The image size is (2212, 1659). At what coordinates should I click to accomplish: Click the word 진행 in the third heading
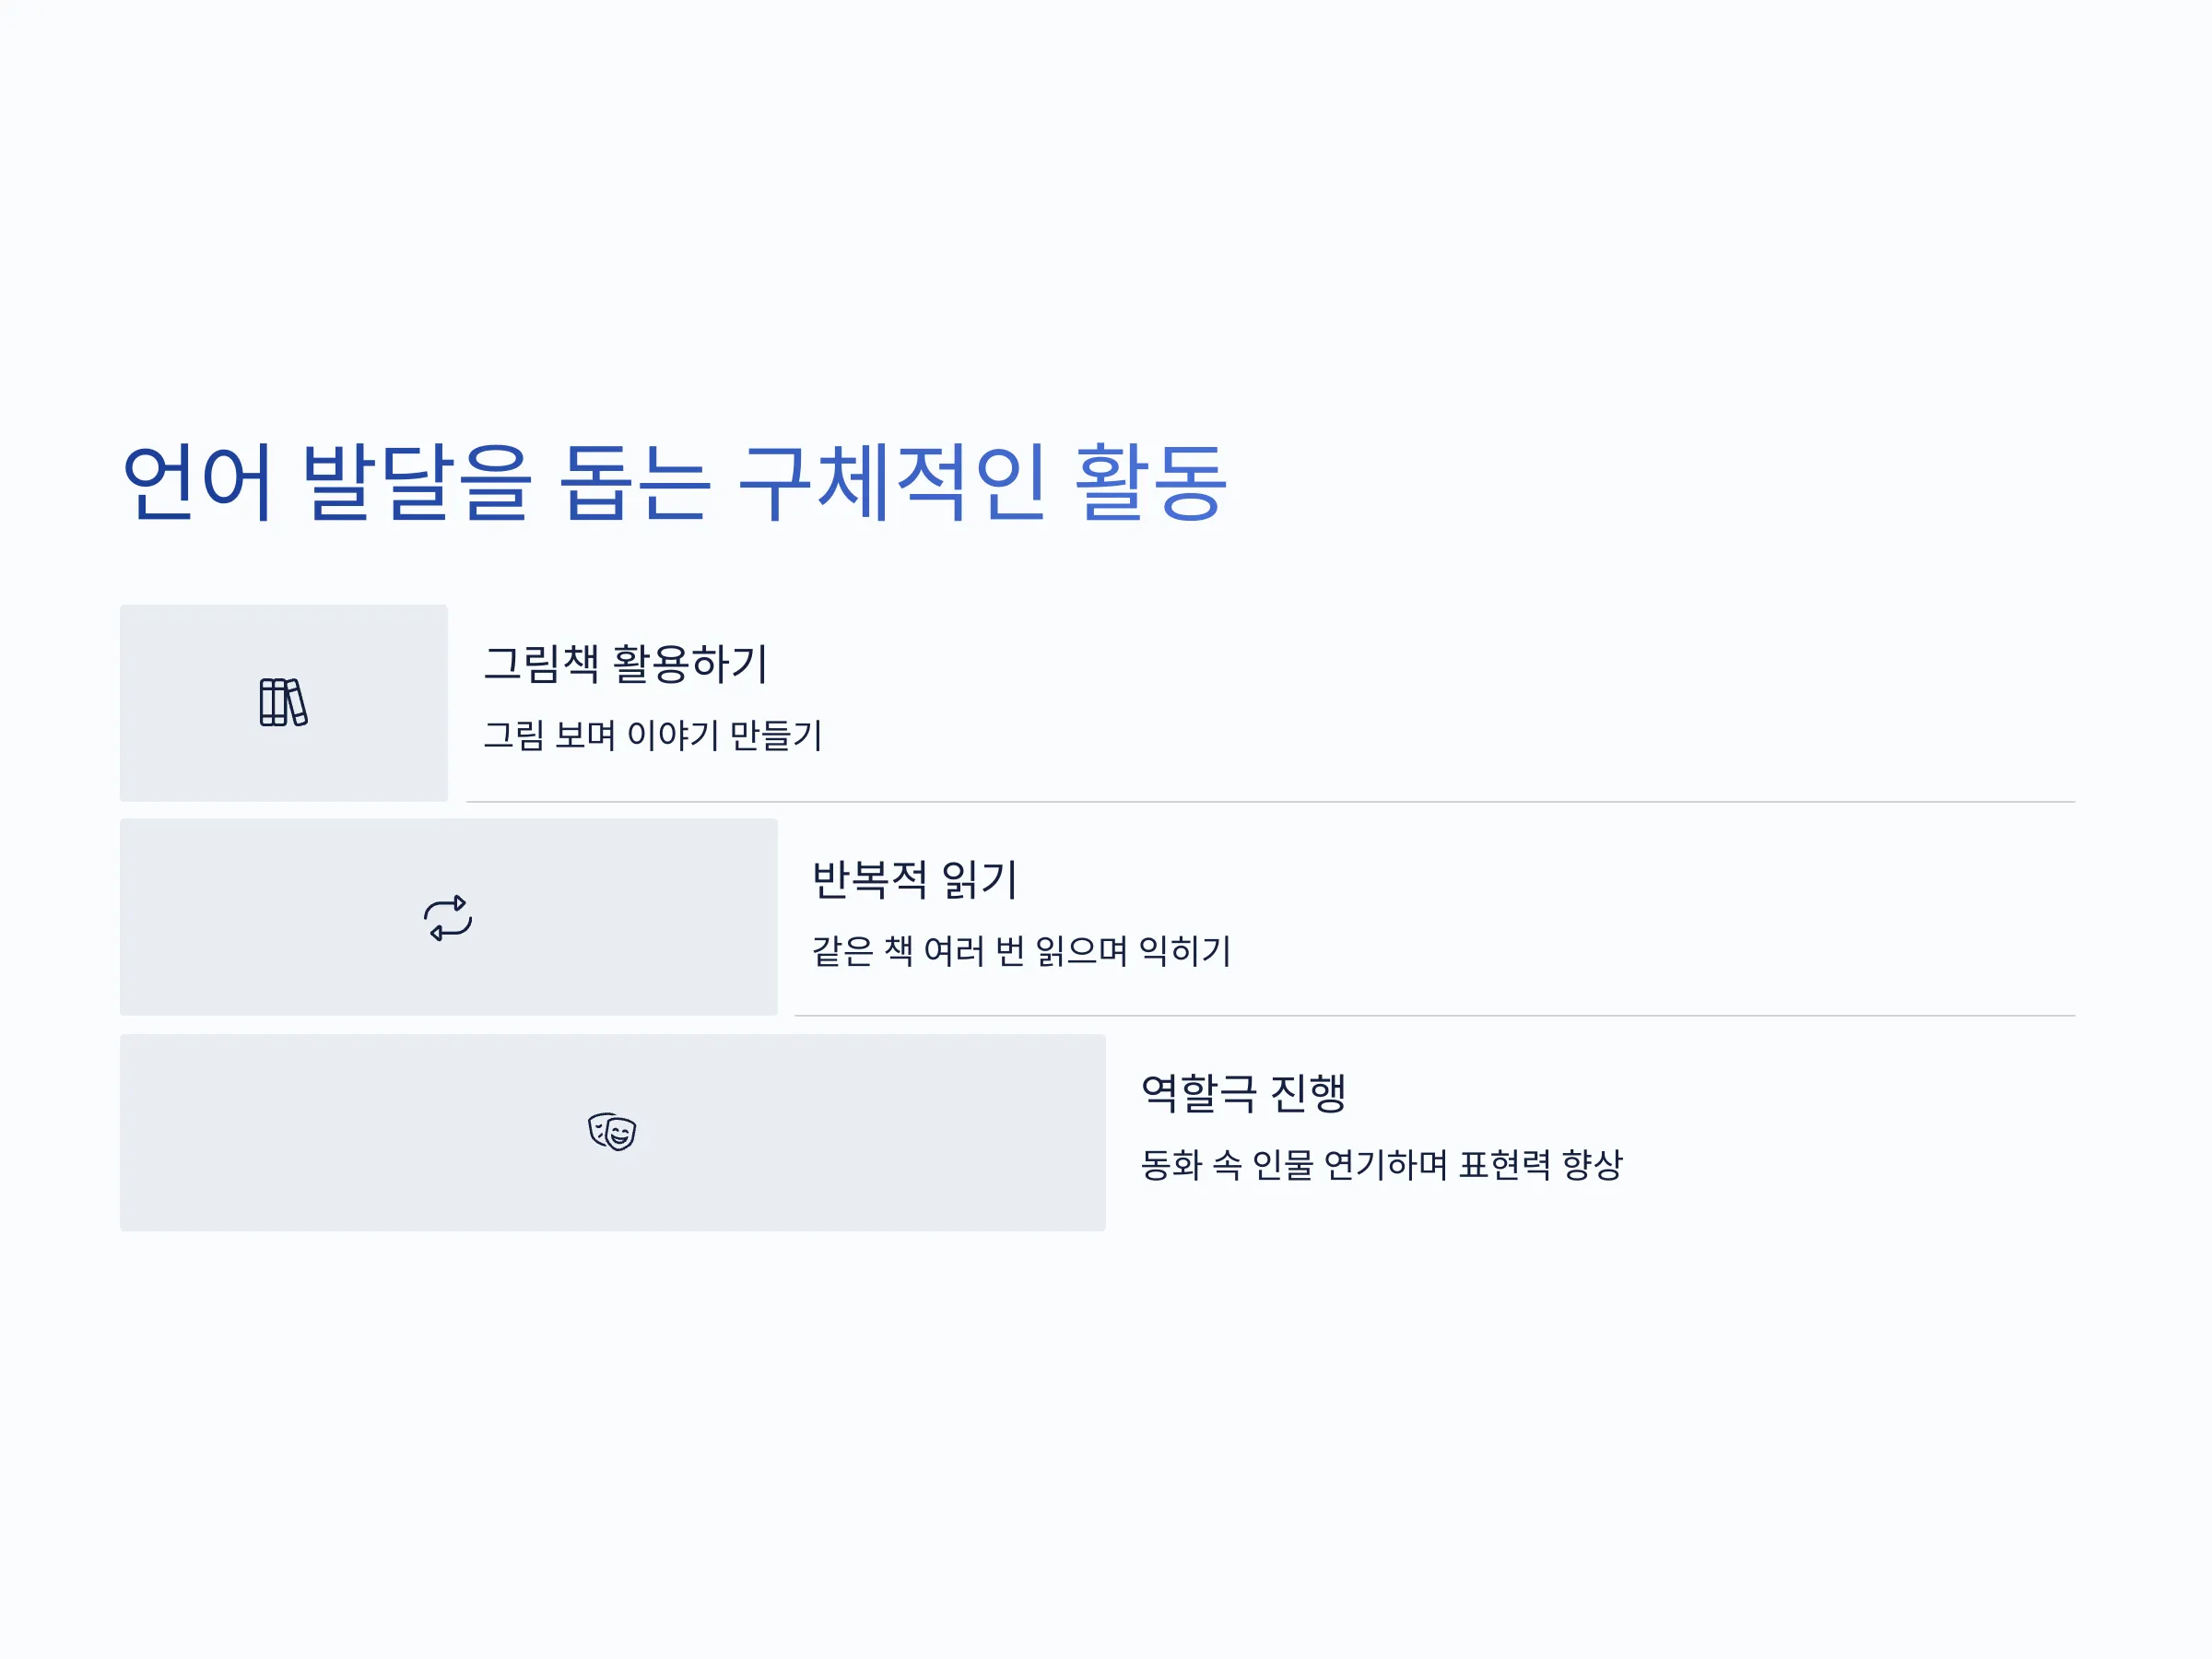click(x=1308, y=1093)
